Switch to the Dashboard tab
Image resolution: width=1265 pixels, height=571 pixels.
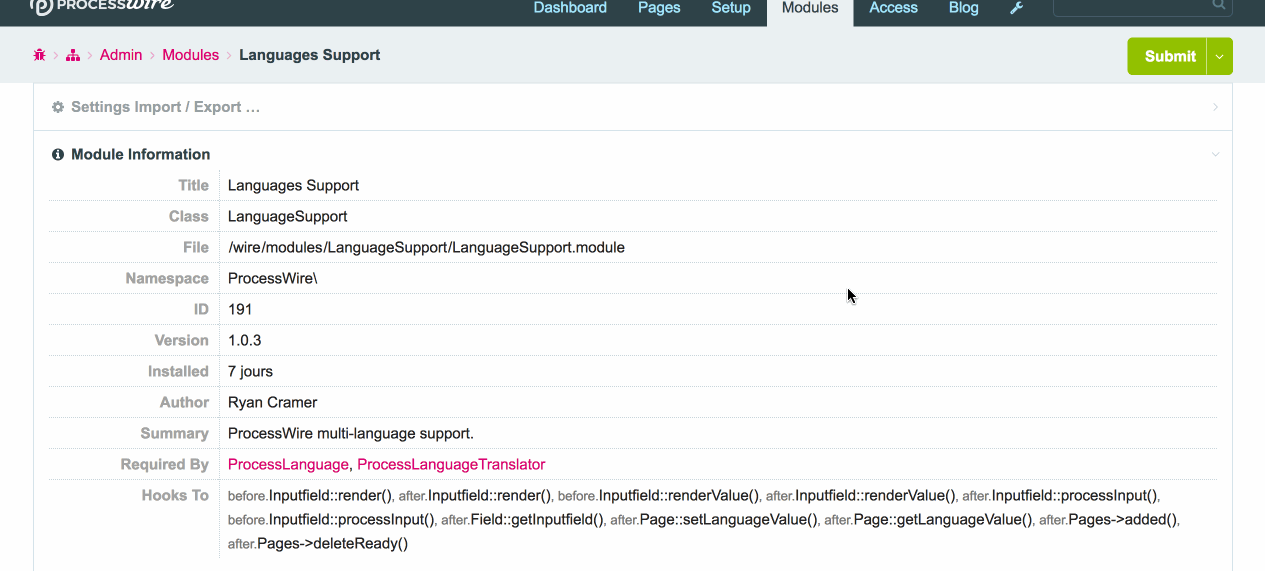pos(570,8)
